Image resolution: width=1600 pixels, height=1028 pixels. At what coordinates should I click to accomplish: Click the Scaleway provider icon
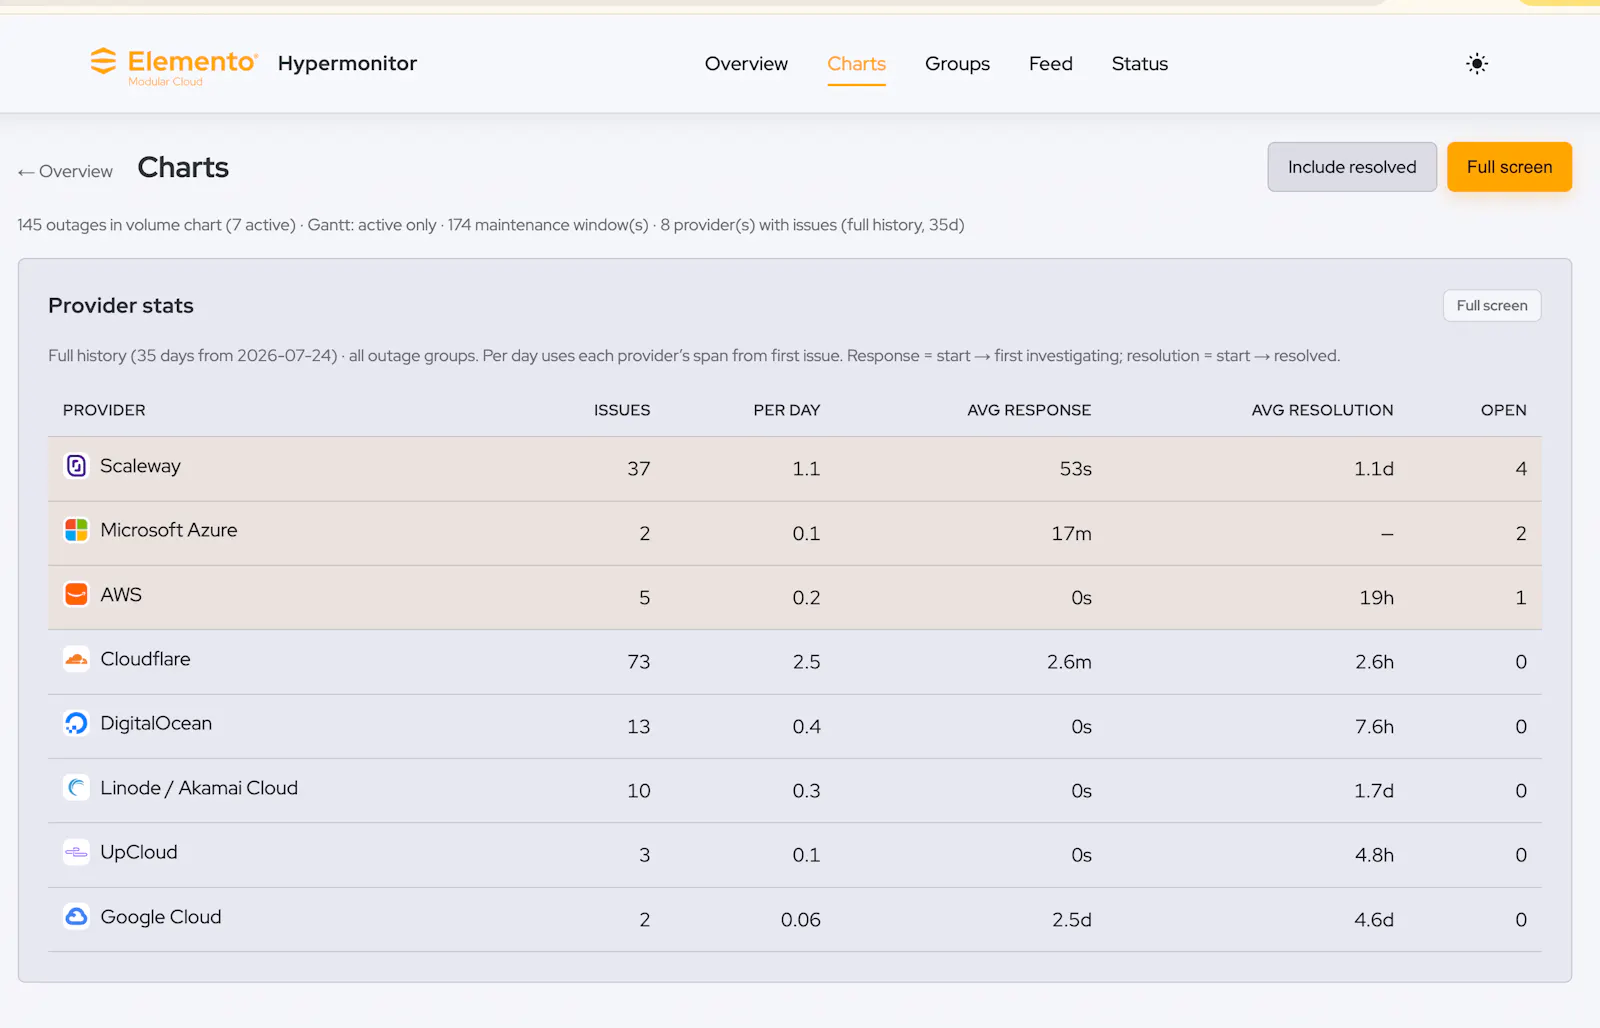point(76,466)
